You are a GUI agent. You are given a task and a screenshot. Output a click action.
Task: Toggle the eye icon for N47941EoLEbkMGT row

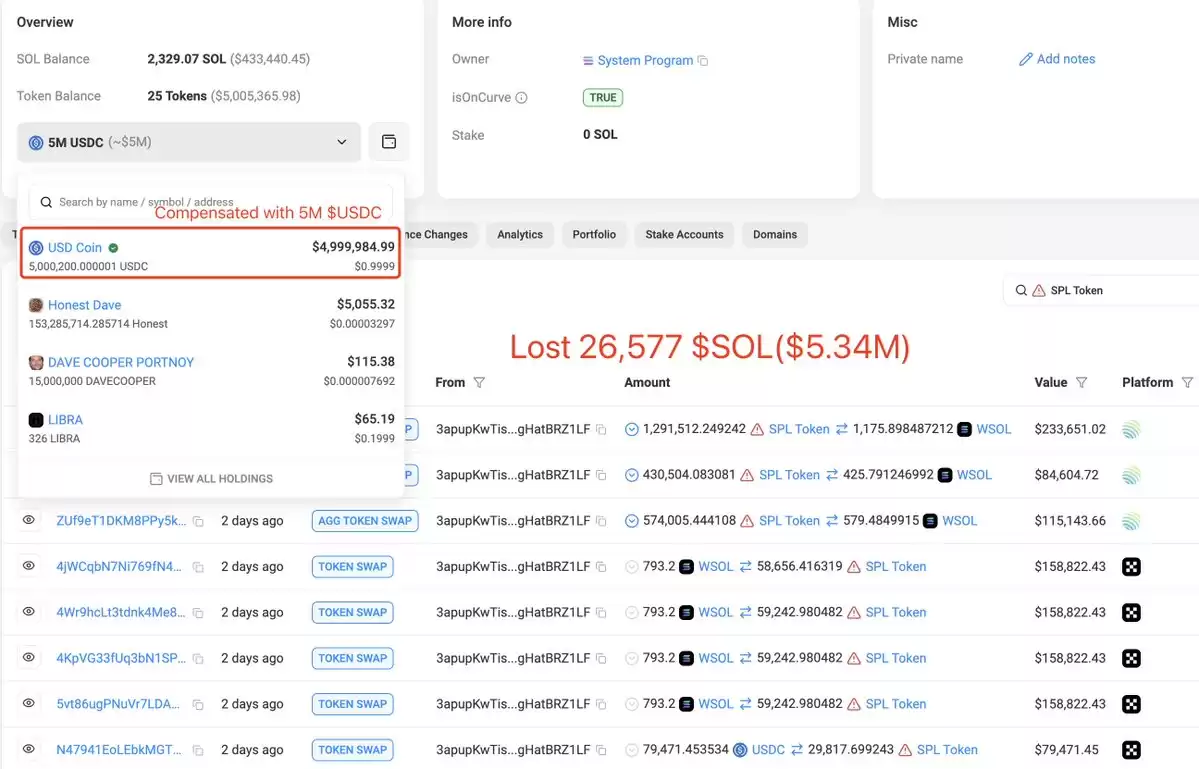click(x=28, y=749)
